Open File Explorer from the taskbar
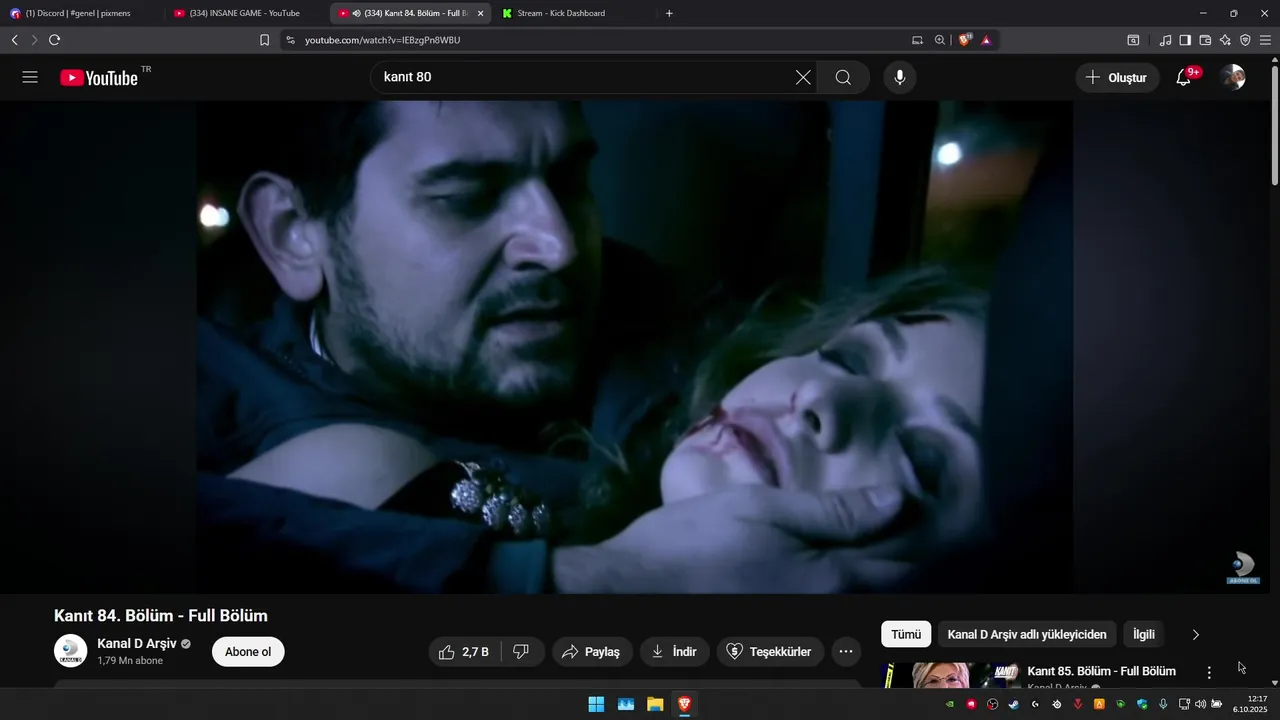The image size is (1280, 720). click(x=655, y=704)
